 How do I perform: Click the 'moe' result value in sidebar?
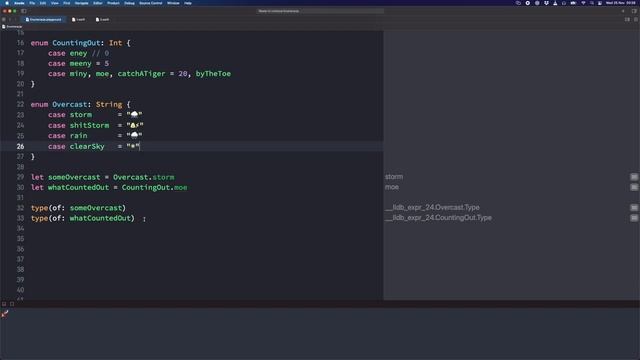coord(392,187)
